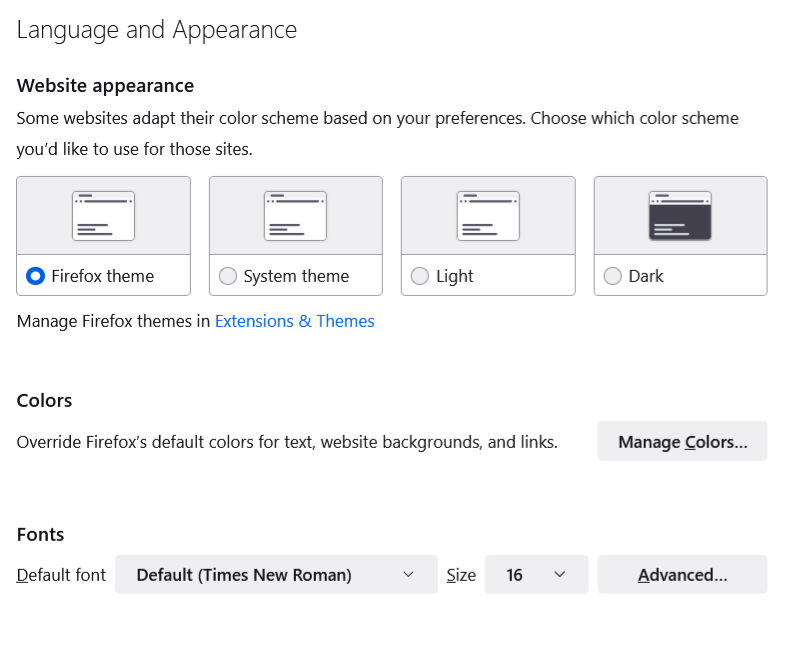Click the "Light" option label text
Image resolution: width=809 pixels, height=648 pixels.
click(x=455, y=276)
